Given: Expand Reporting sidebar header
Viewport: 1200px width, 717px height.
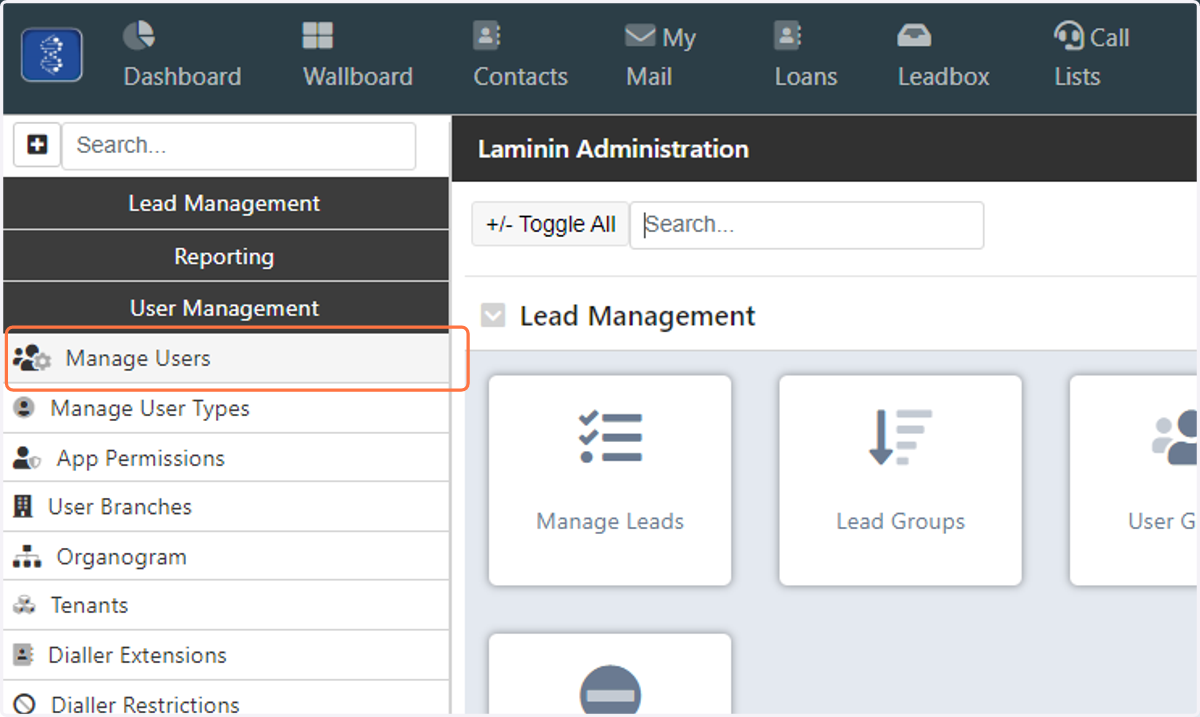Looking at the screenshot, I should click(226, 256).
